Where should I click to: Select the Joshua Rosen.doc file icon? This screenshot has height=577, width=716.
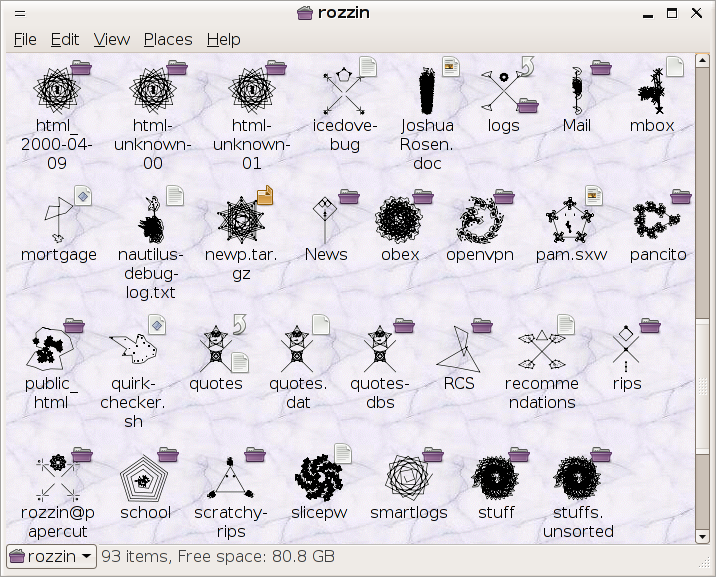click(x=427, y=91)
